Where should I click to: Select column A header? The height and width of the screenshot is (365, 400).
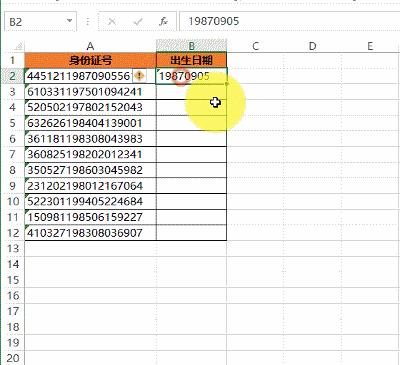pyautogui.click(x=90, y=46)
